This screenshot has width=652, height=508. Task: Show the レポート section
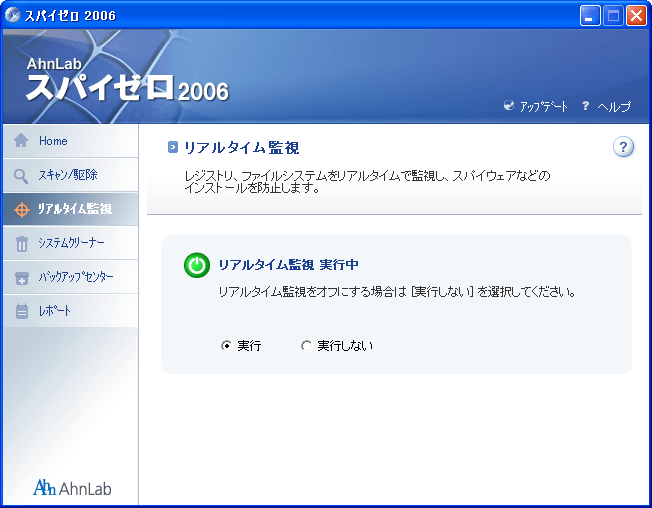(x=70, y=311)
